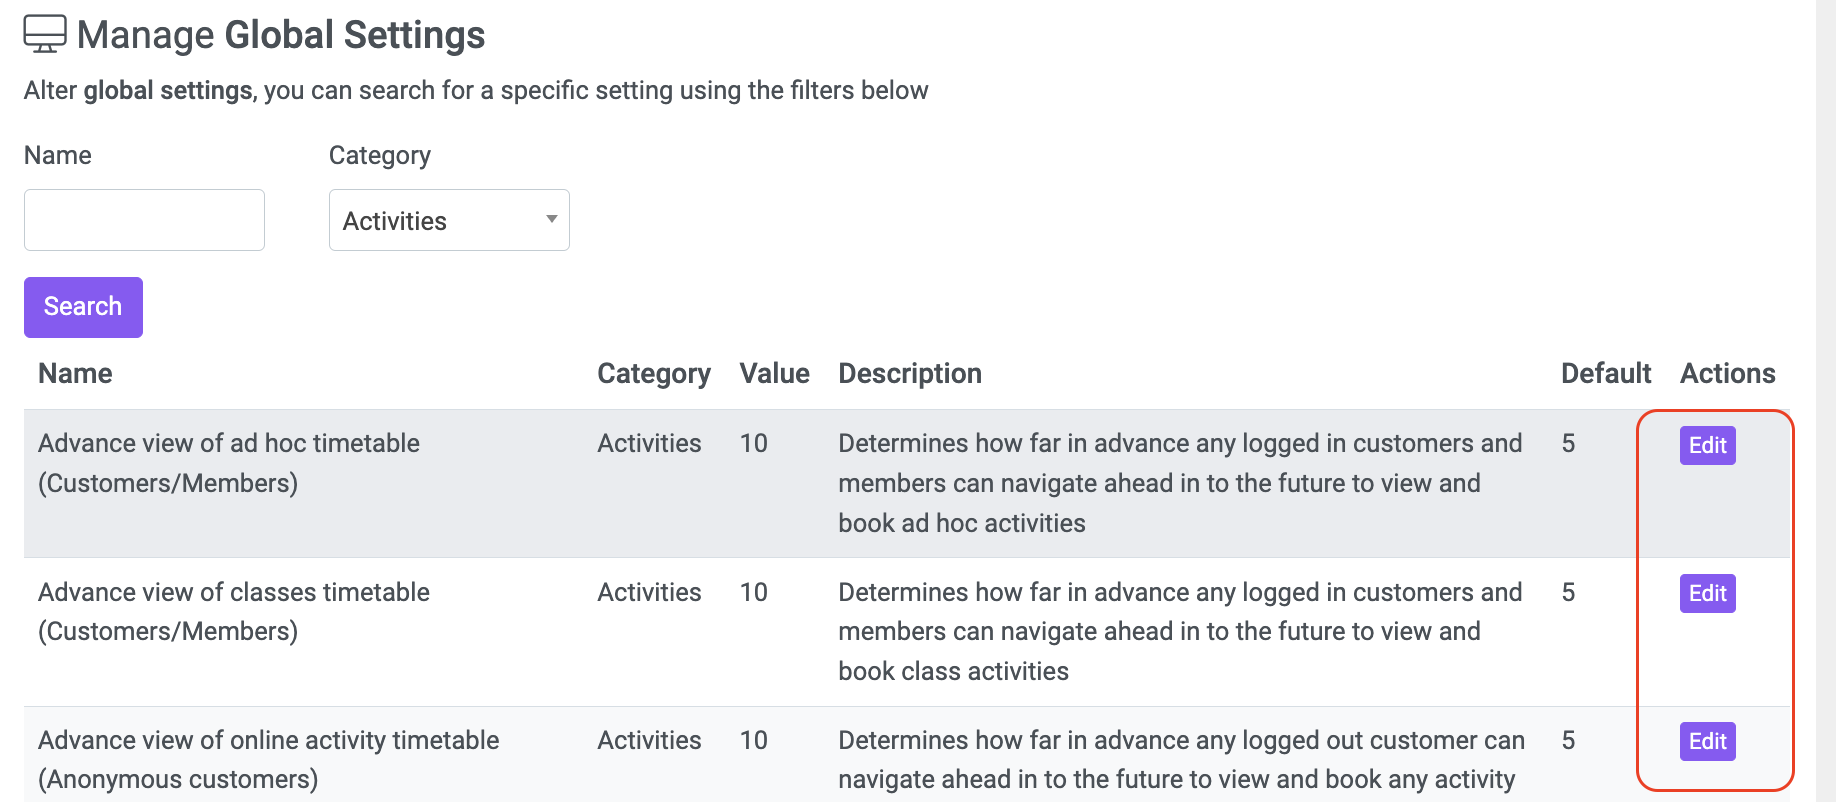Click the Actions column header
1836x802 pixels.
pos(1728,373)
